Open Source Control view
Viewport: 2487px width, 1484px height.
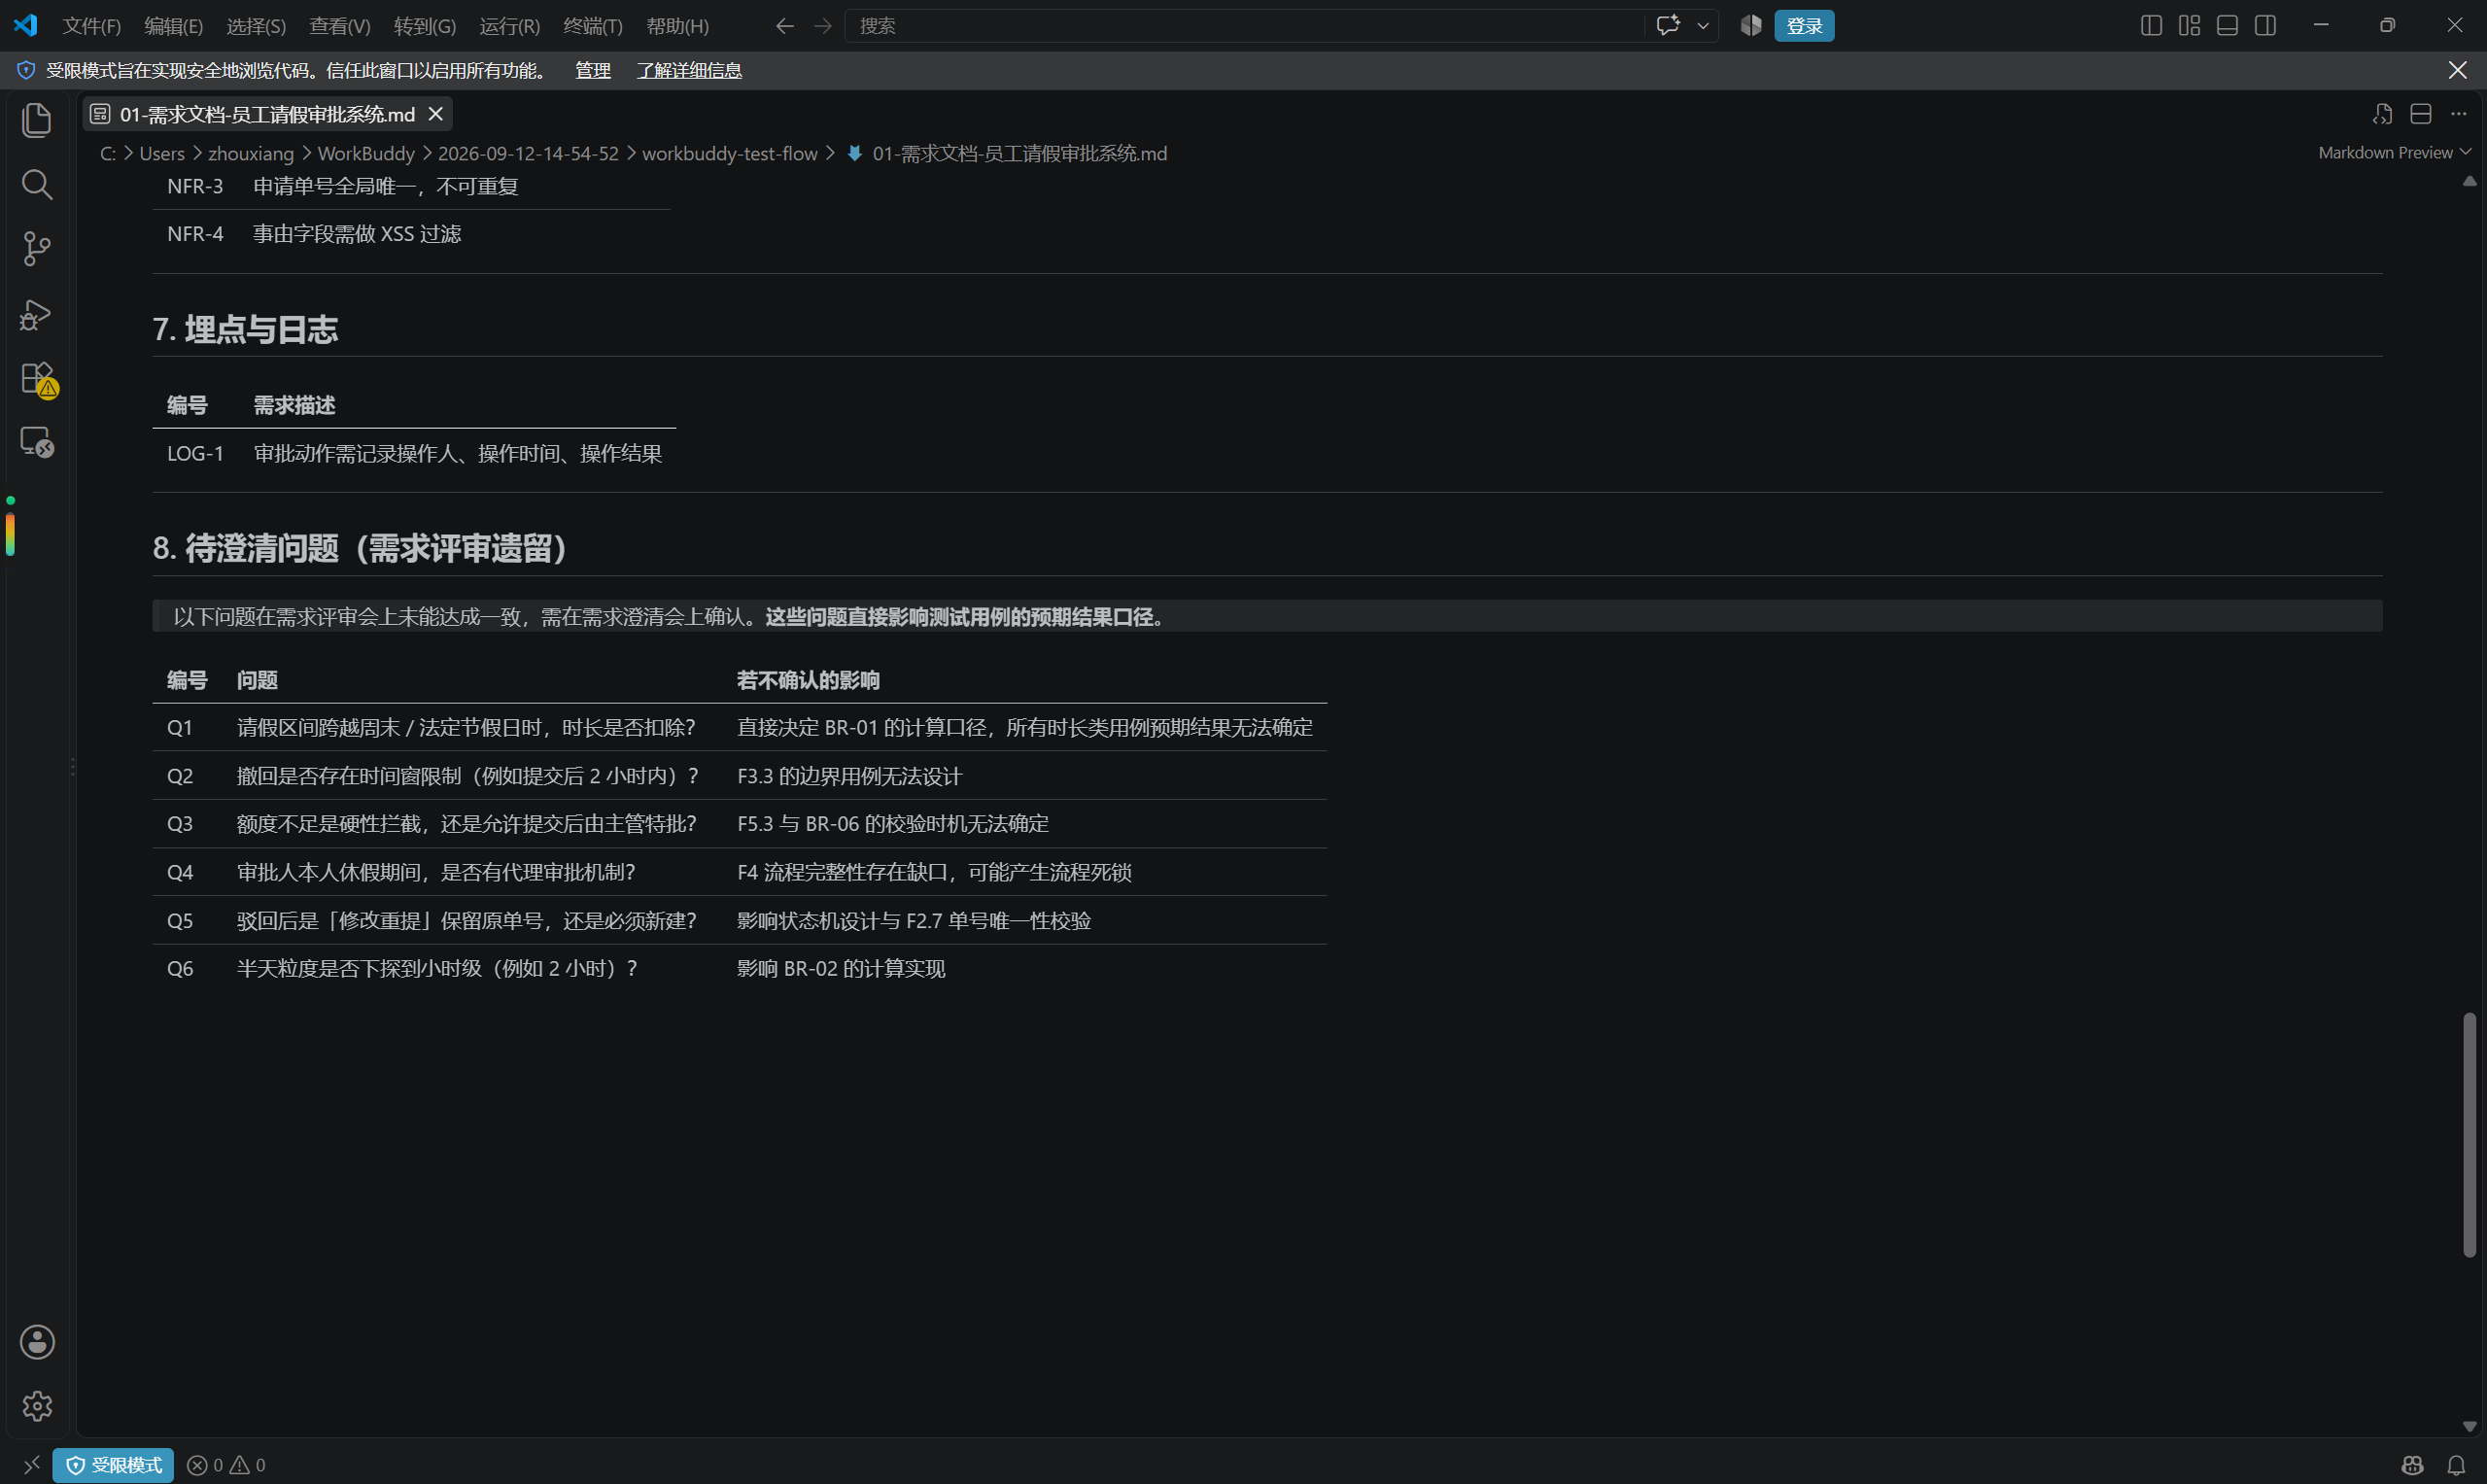coord(37,249)
